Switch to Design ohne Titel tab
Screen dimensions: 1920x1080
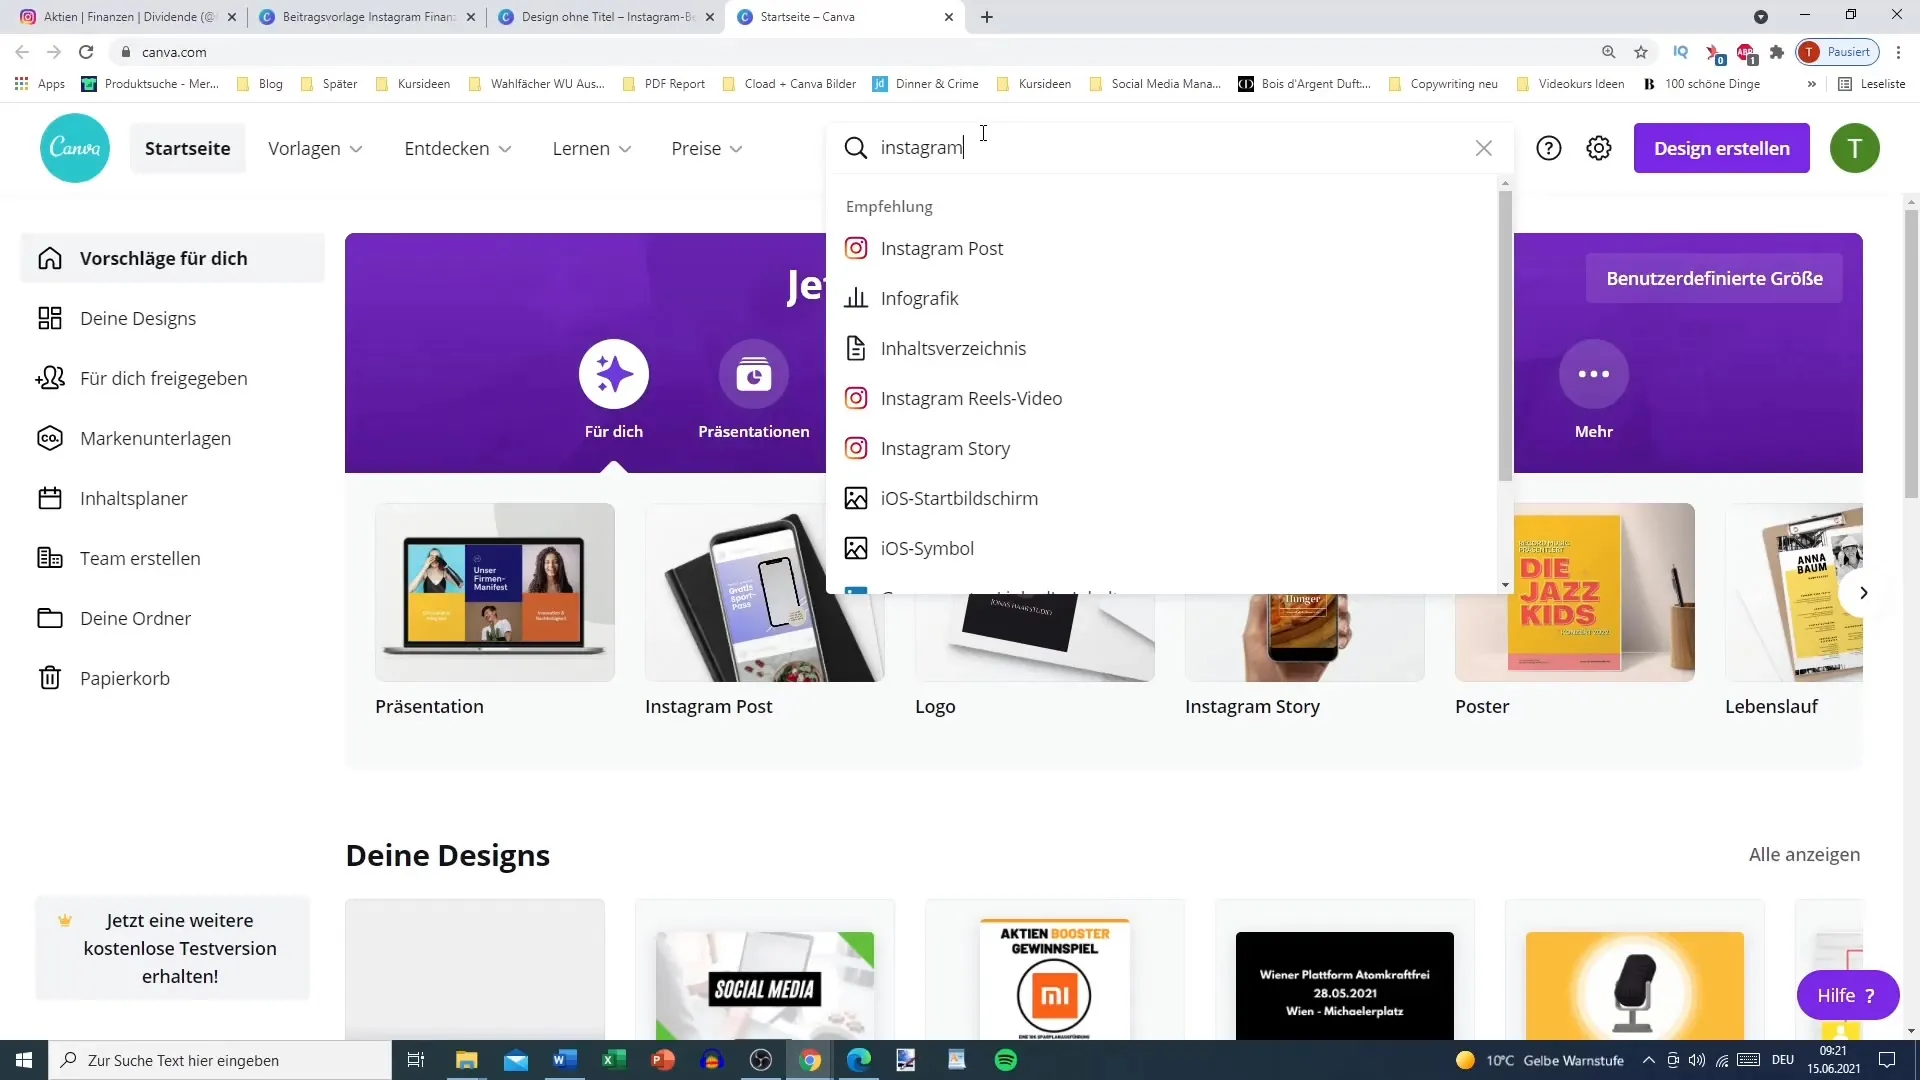click(607, 17)
